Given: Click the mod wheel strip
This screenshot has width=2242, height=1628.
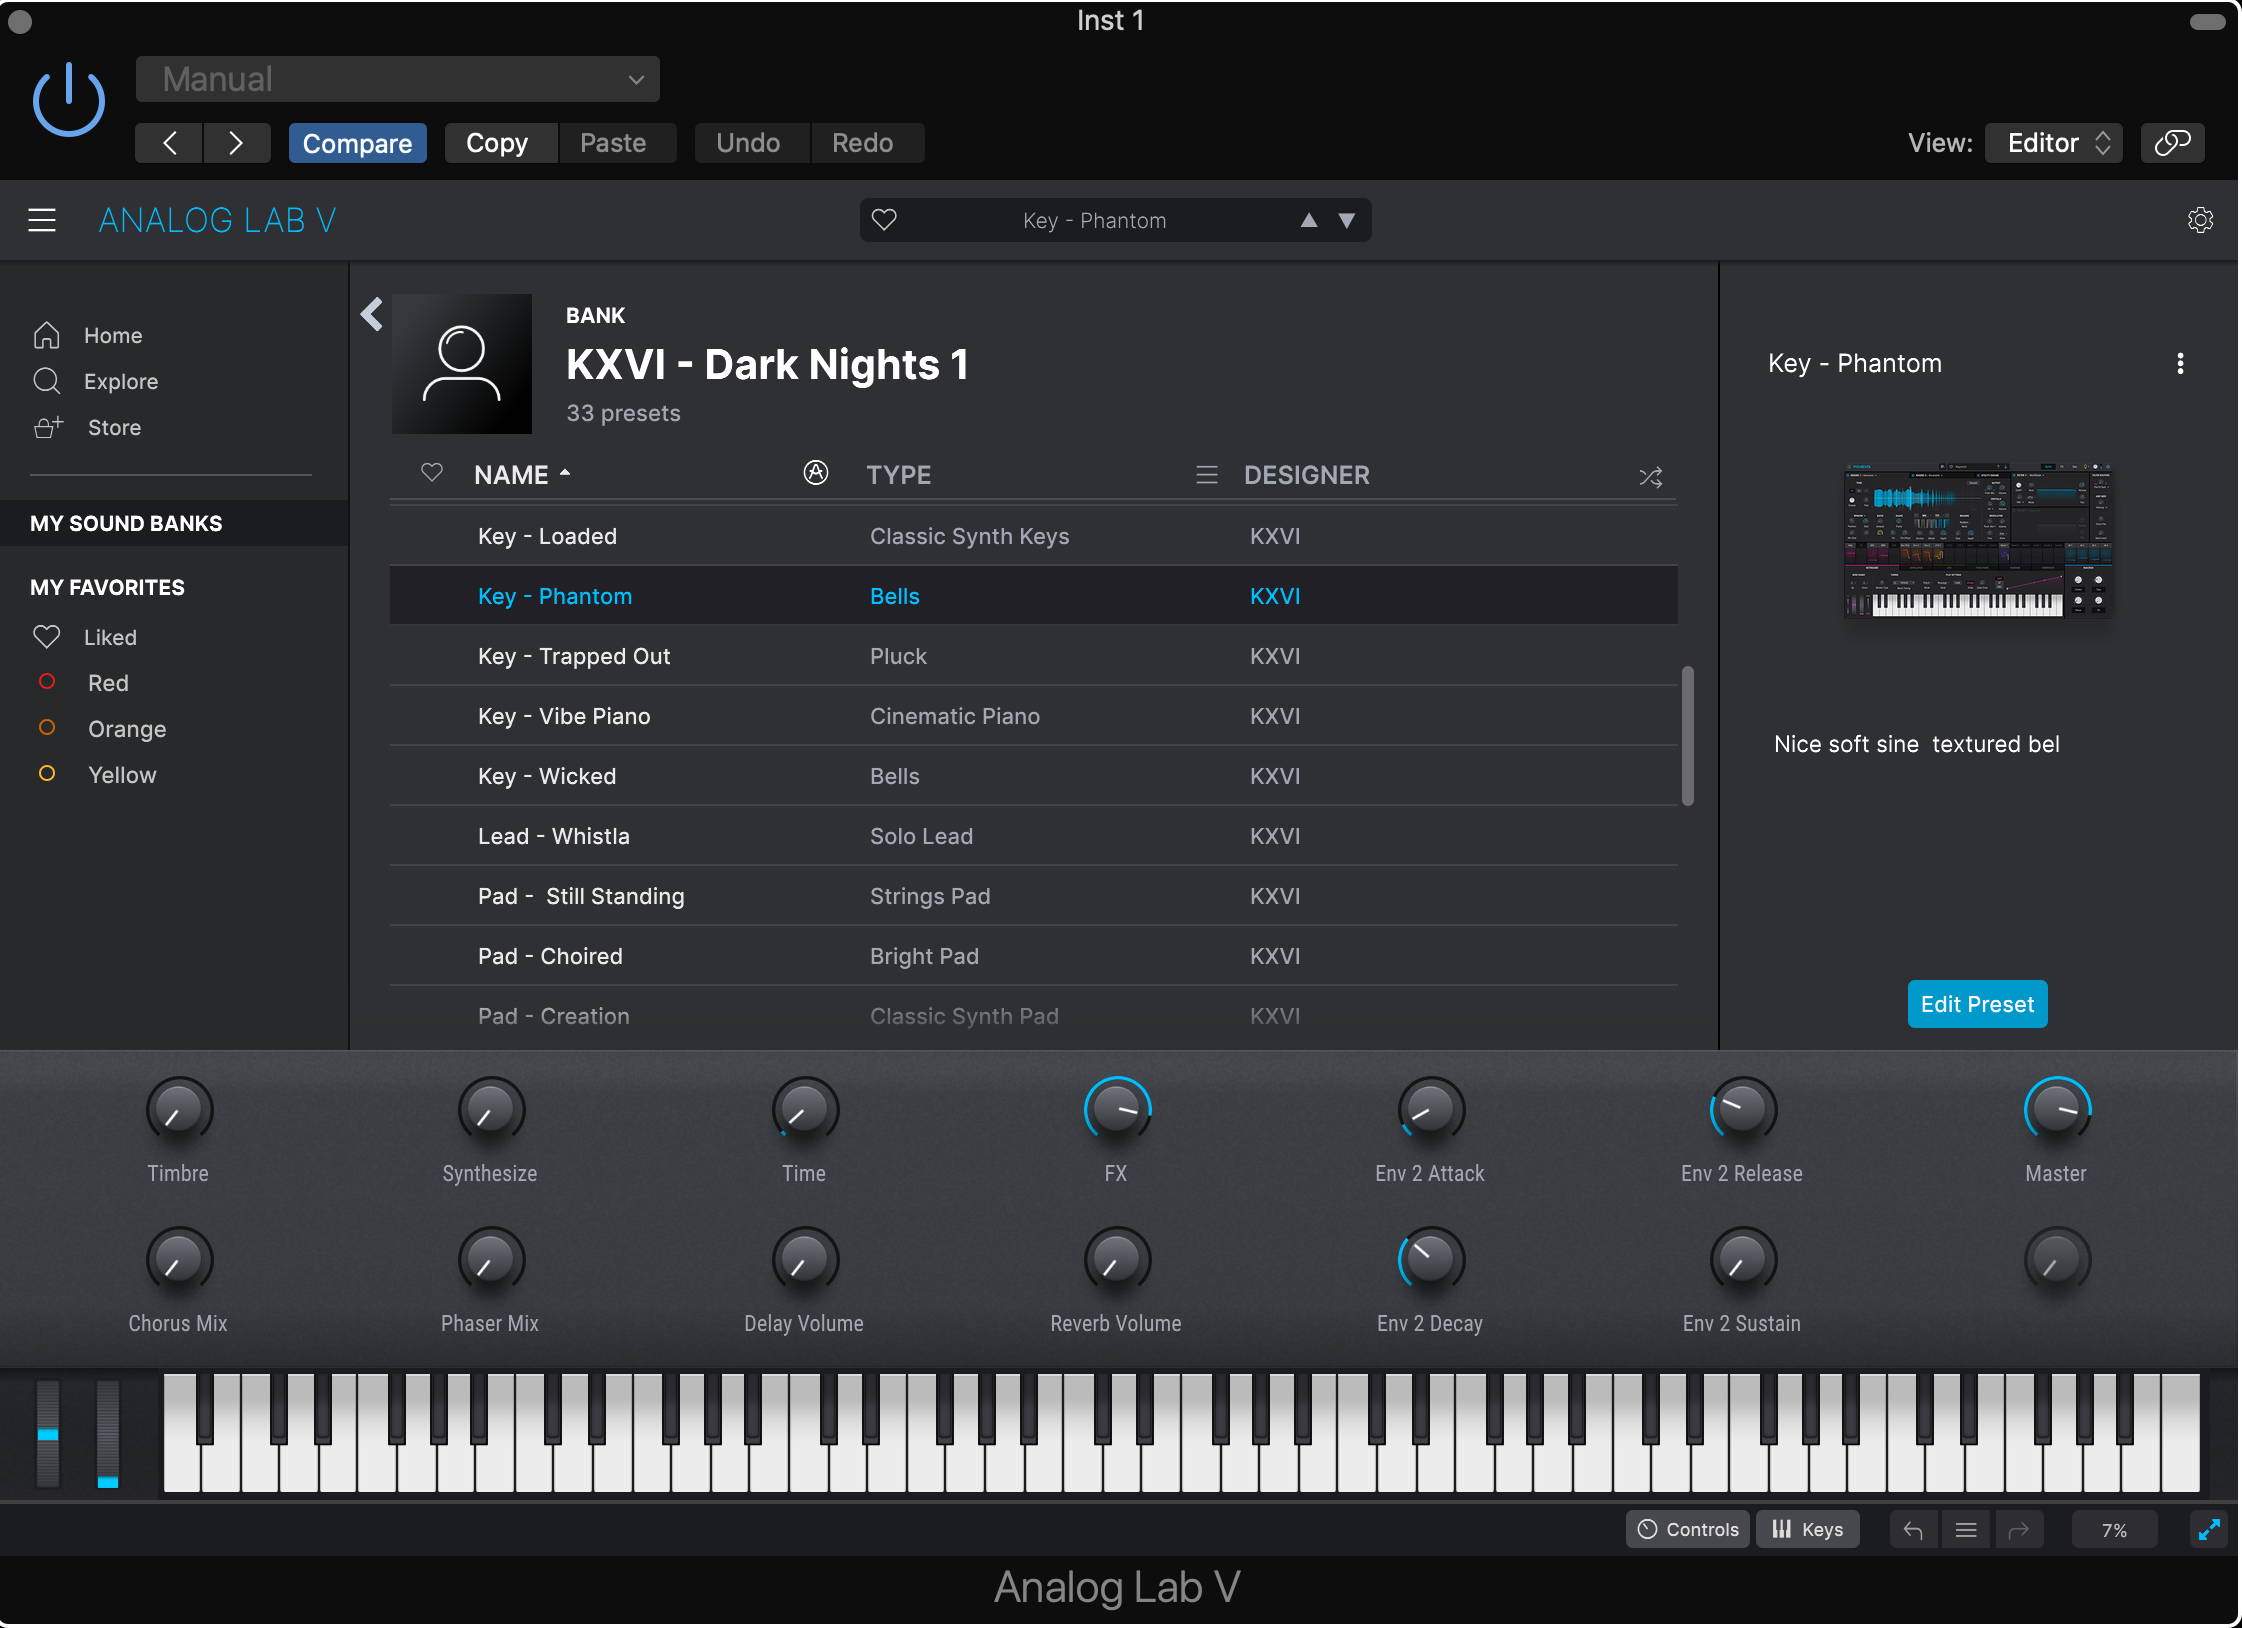Looking at the screenshot, I should tap(108, 1434).
